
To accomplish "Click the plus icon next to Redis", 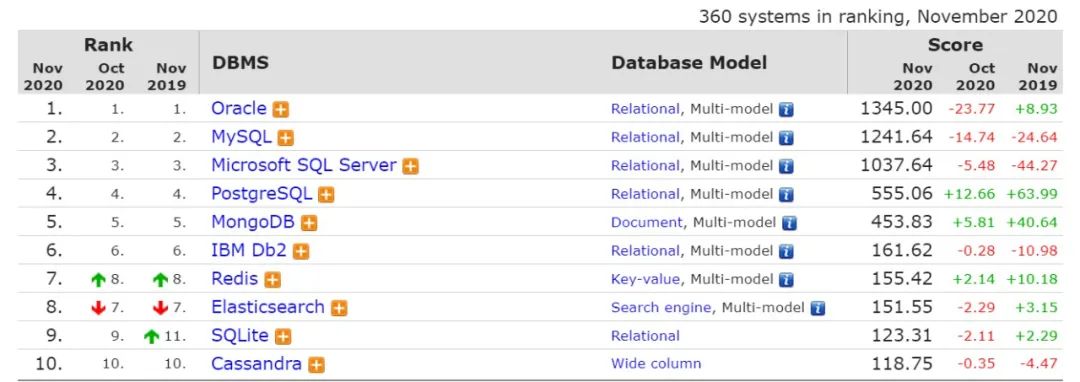I will tap(273, 279).
